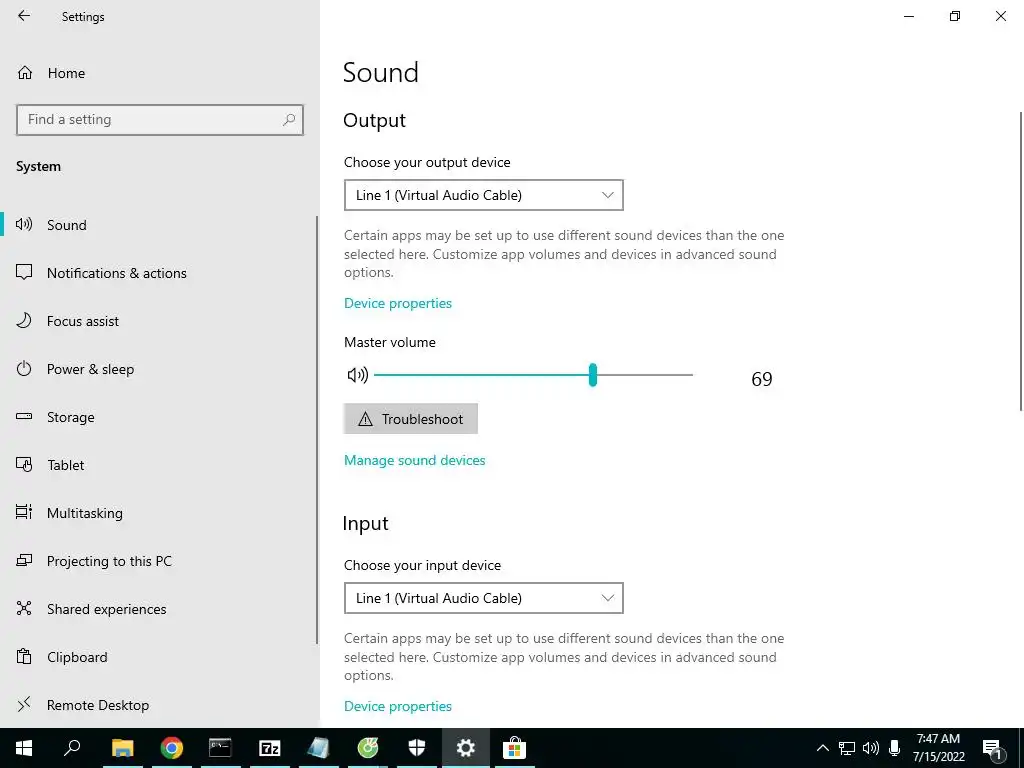This screenshot has height=768, width=1024.
Task: Go to Power & sleep settings
Action: click(x=159, y=369)
